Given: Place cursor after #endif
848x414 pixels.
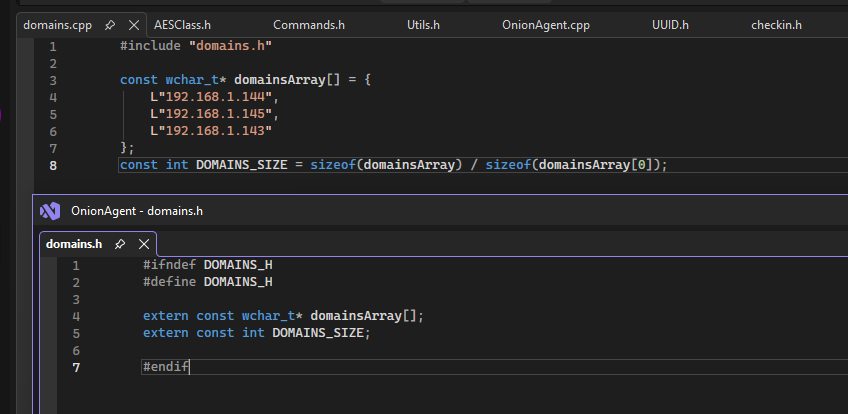Looking at the screenshot, I should 190,368.
